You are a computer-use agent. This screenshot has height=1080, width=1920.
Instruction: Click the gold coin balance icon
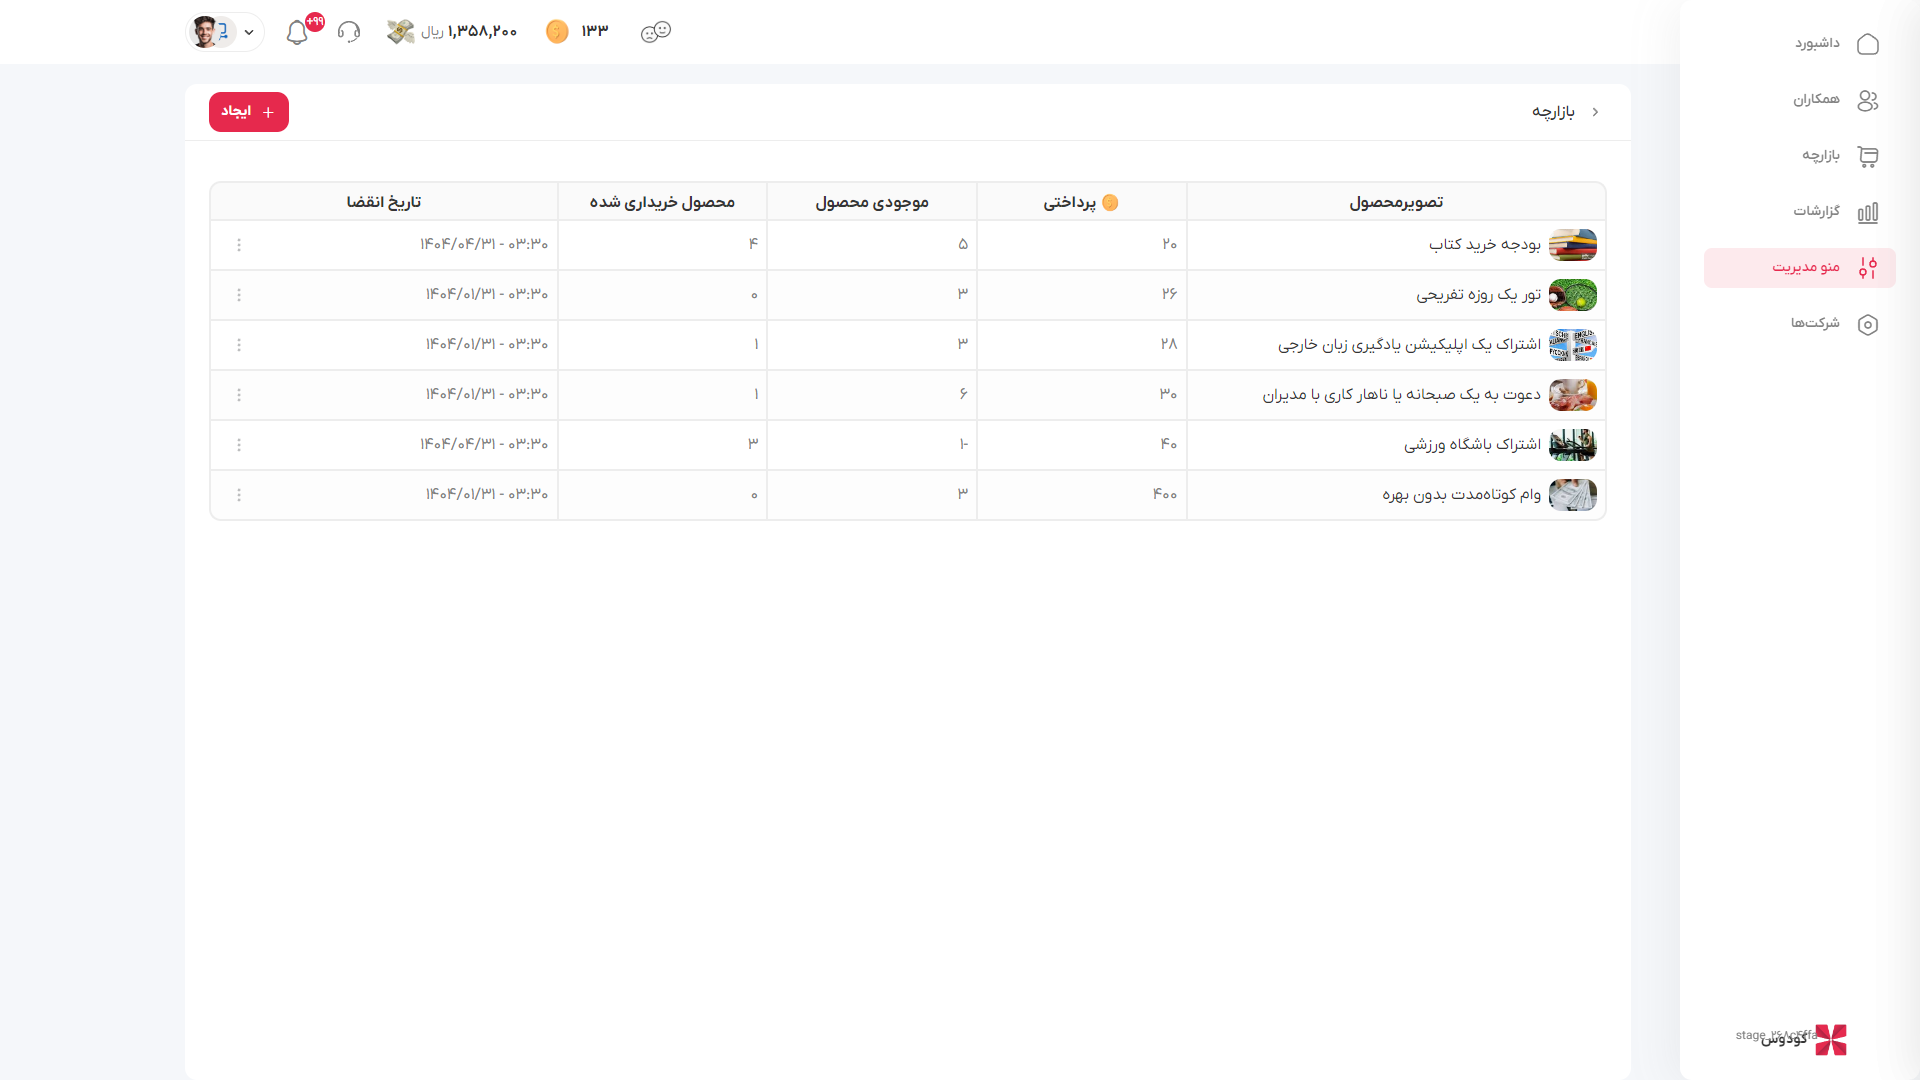(x=557, y=32)
